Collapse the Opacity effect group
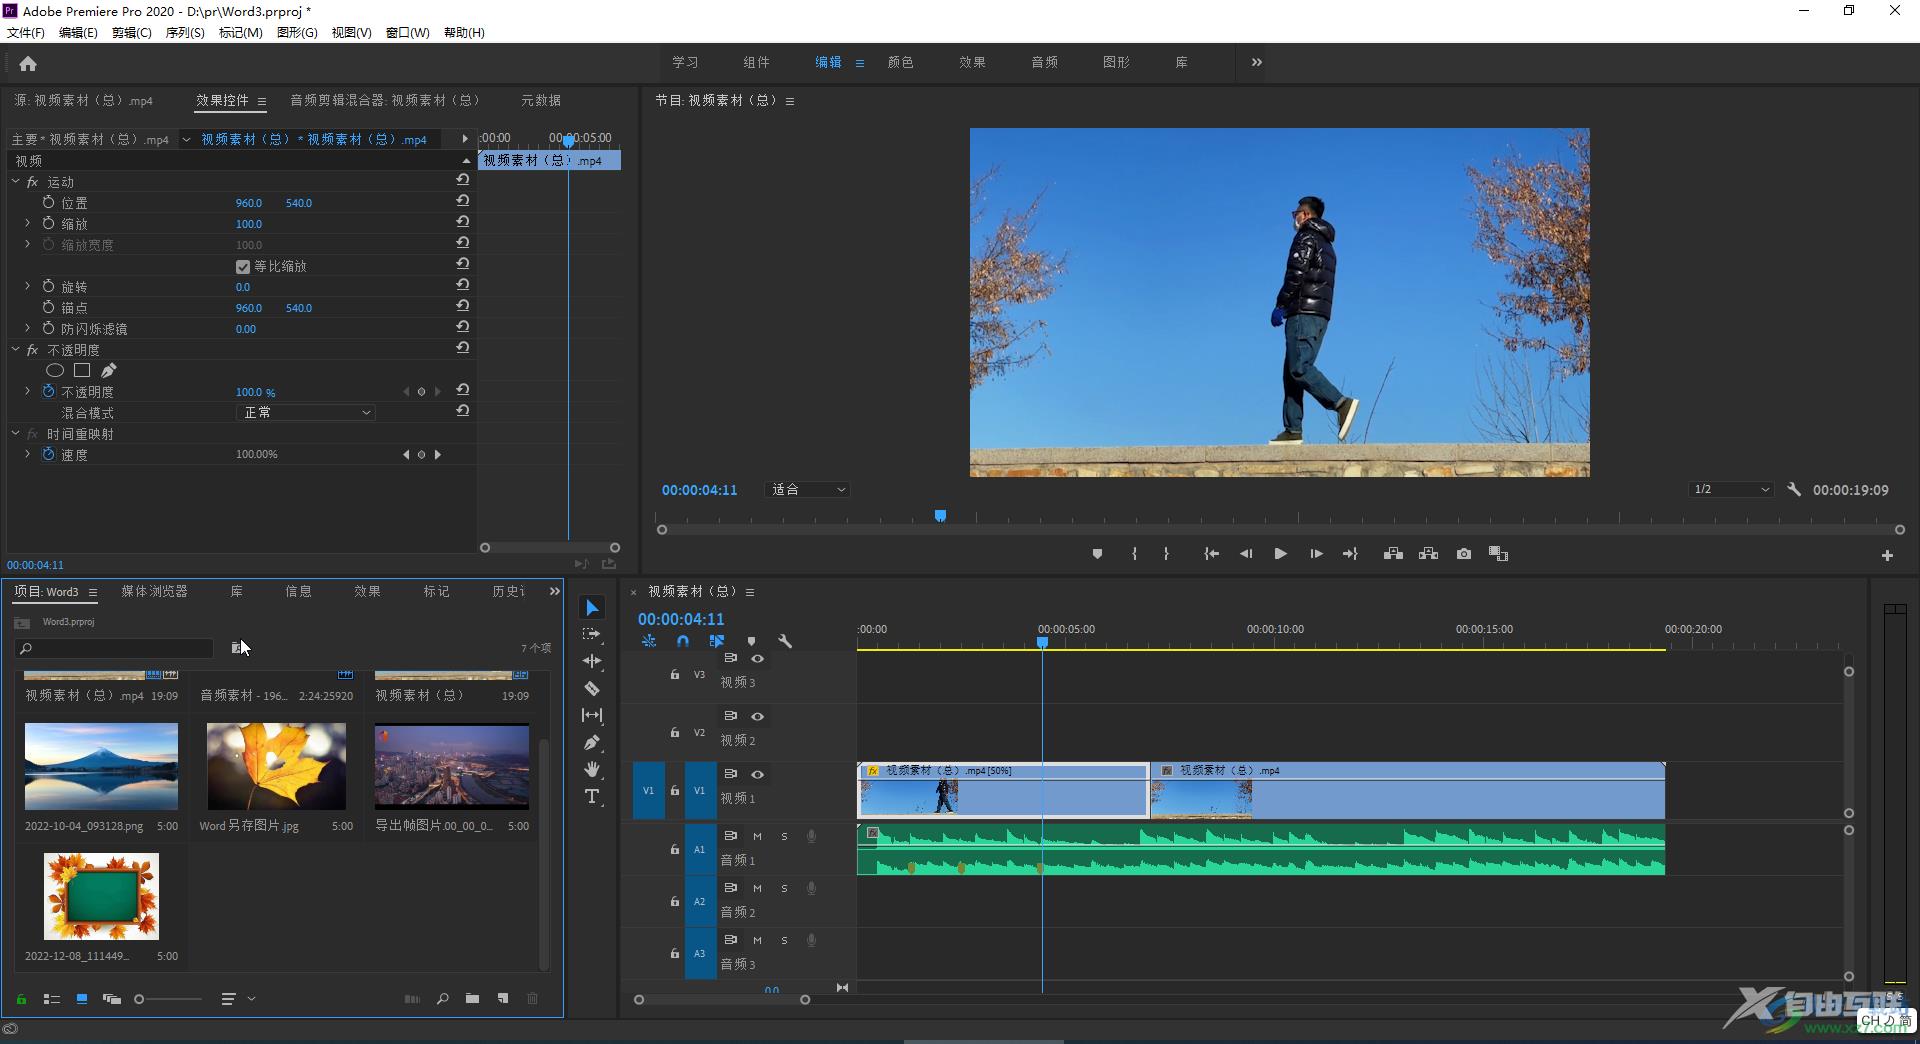Image resolution: width=1920 pixels, height=1044 pixels. tap(16, 349)
